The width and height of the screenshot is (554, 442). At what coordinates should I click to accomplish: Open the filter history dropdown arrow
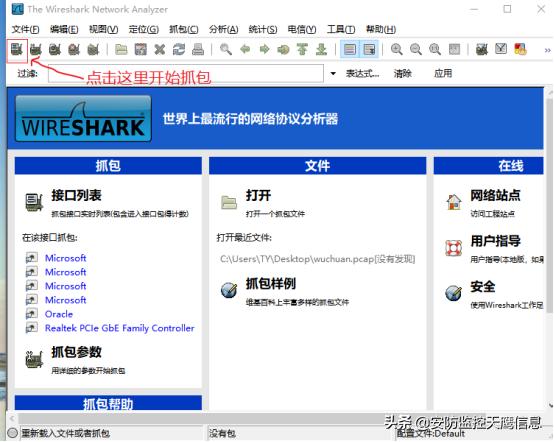click(x=333, y=73)
